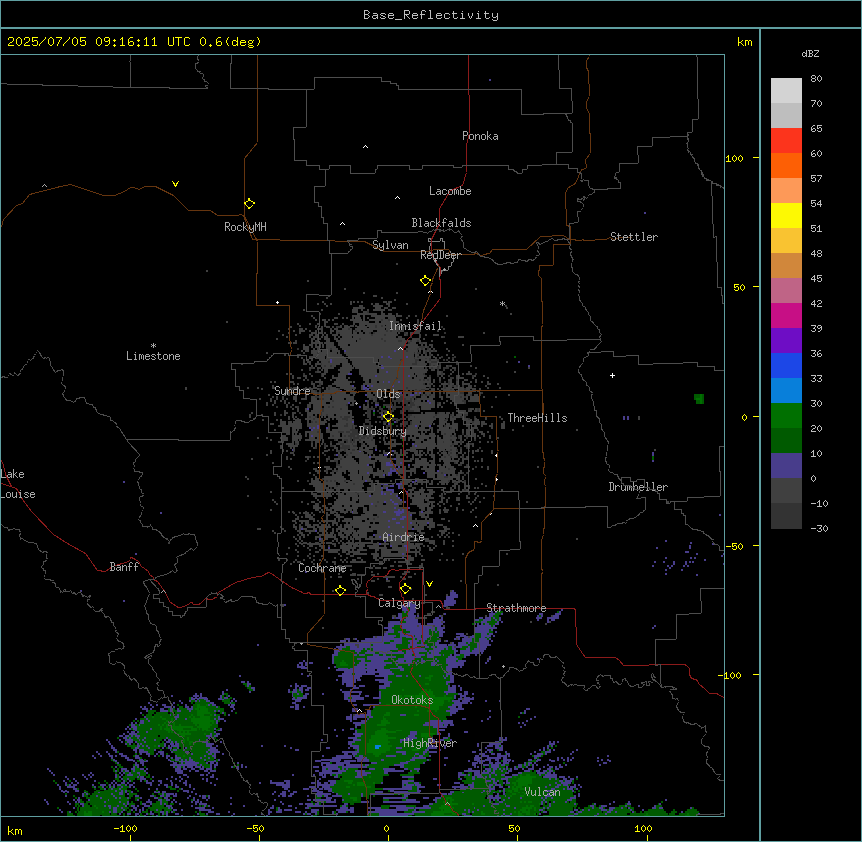Select the Lacombe city label

click(450, 191)
